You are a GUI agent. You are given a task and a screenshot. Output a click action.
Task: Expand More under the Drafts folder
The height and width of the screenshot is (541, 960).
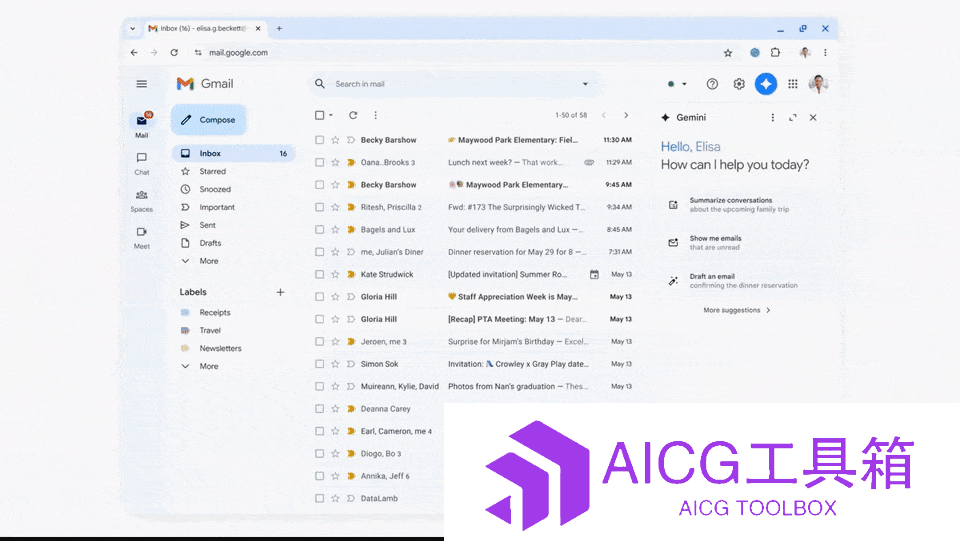[208, 261]
